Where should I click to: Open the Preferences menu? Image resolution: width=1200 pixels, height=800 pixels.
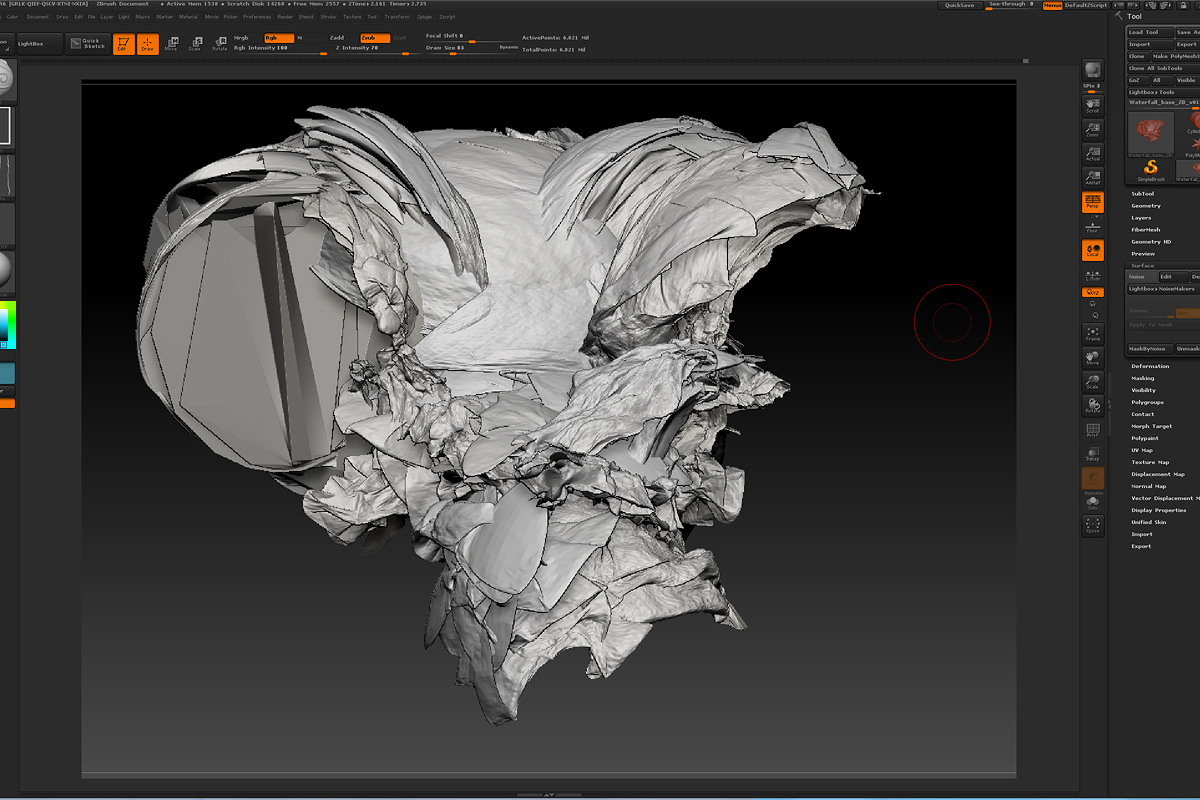point(258,17)
